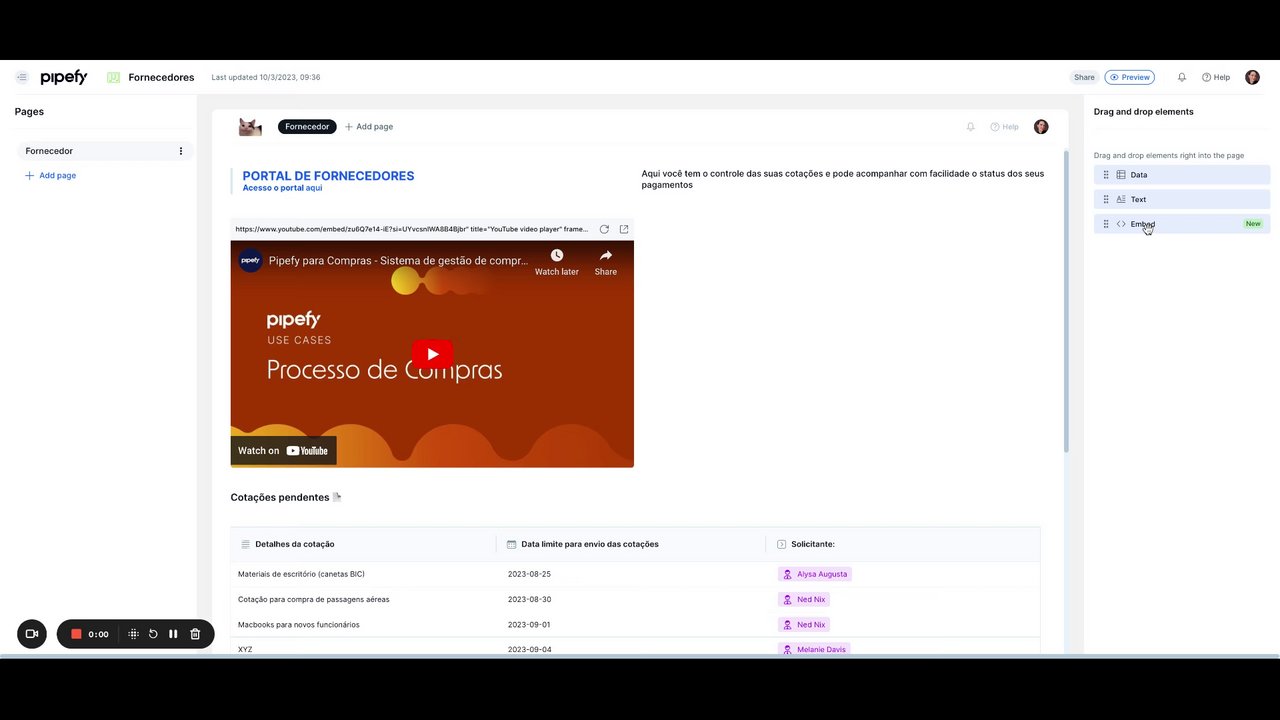Select the Fornecedor page in Pages list
Image resolution: width=1280 pixels, height=720 pixels.
click(x=105, y=151)
